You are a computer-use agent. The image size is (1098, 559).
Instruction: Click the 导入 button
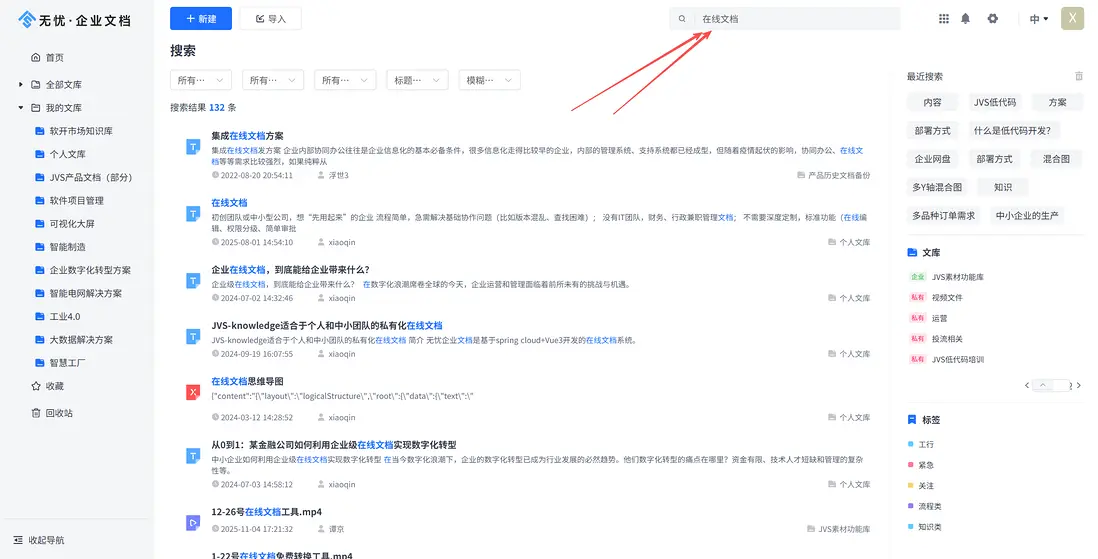click(x=270, y=18)
